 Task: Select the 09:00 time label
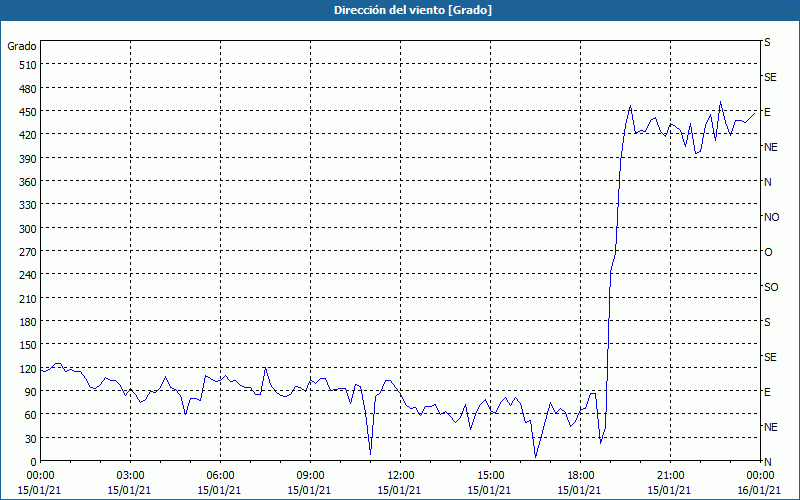pos(310,476)
